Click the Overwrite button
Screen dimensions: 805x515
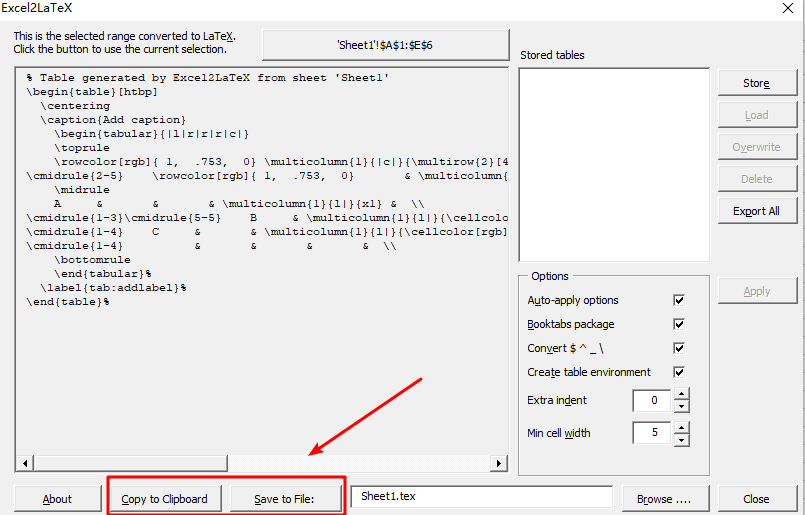[757, 147]
